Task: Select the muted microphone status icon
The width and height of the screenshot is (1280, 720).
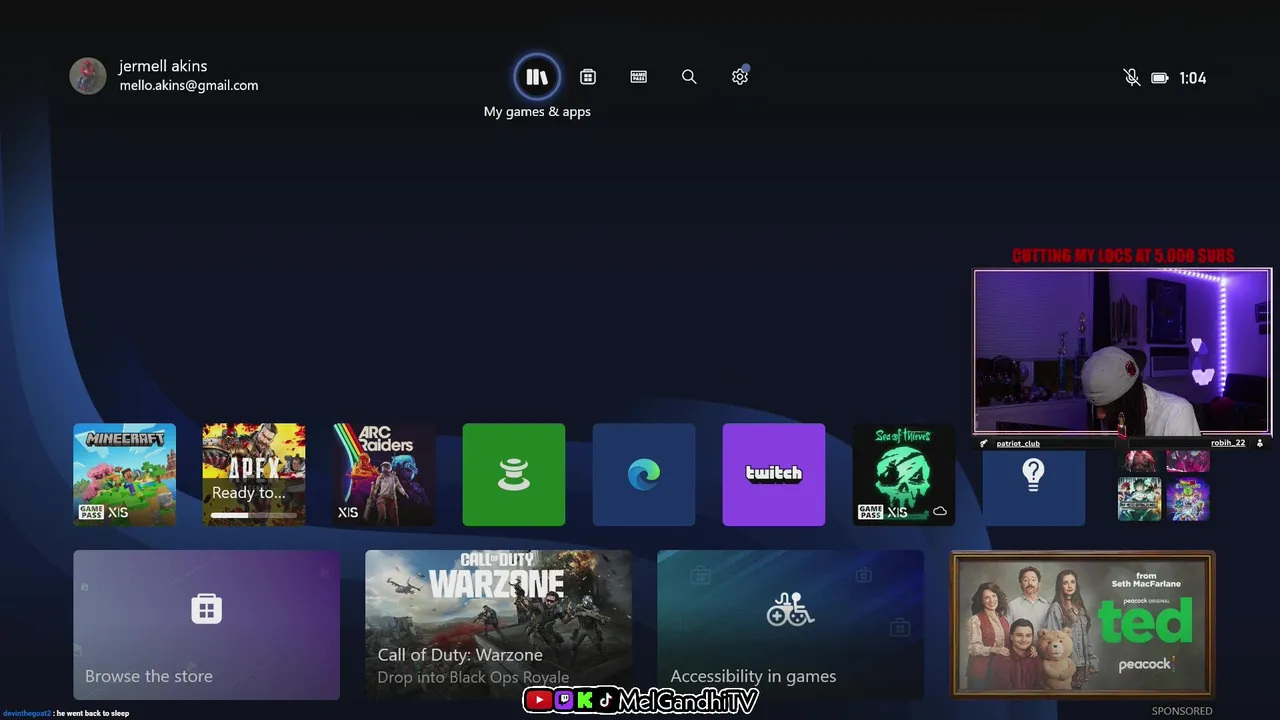Action: [1131, 78]
